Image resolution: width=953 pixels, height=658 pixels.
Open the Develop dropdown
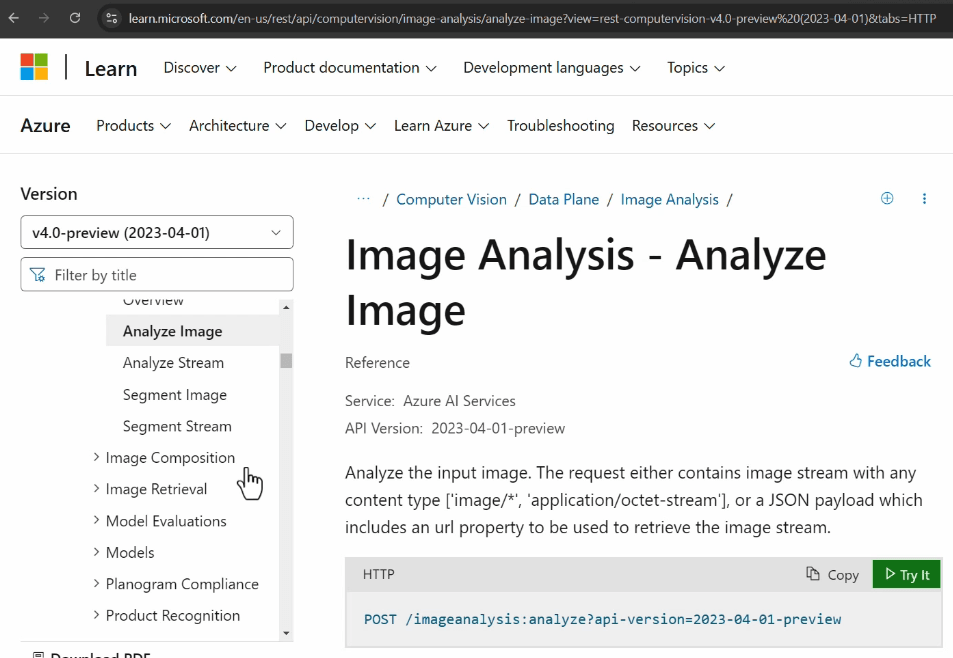[340, 126]
